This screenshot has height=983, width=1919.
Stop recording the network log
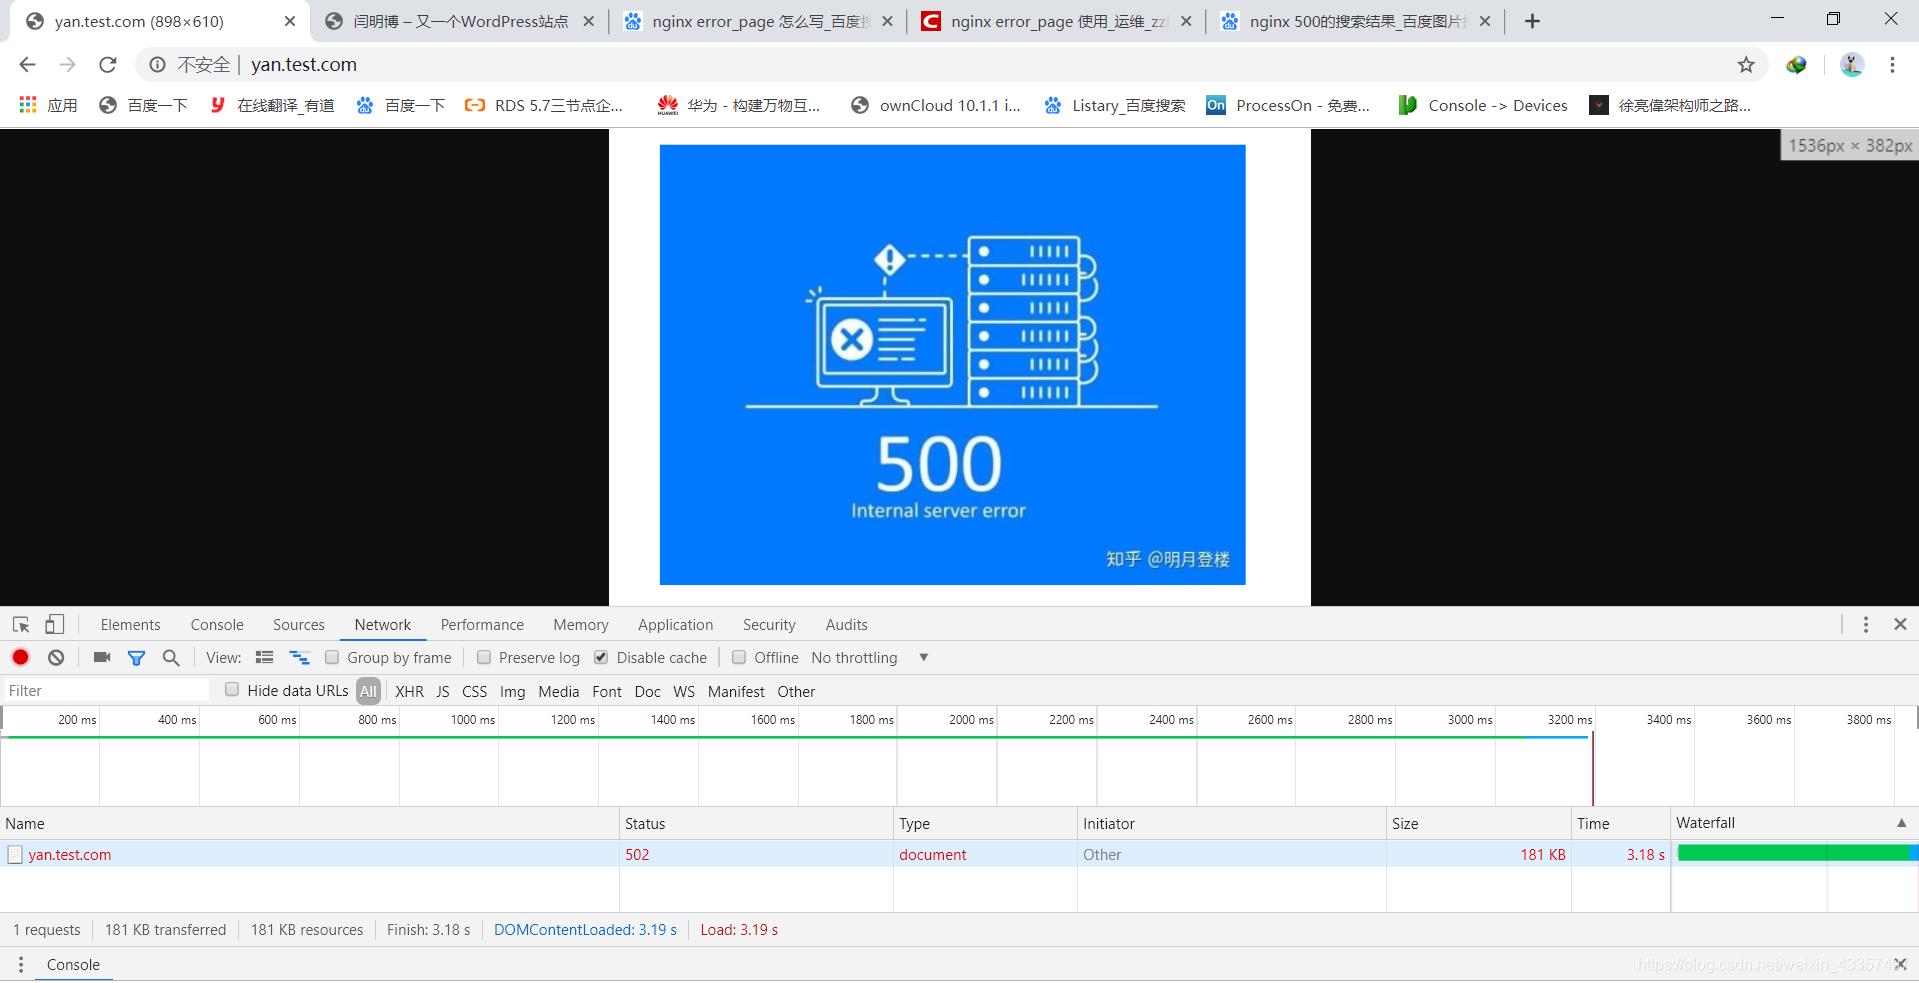pos(20,657)
